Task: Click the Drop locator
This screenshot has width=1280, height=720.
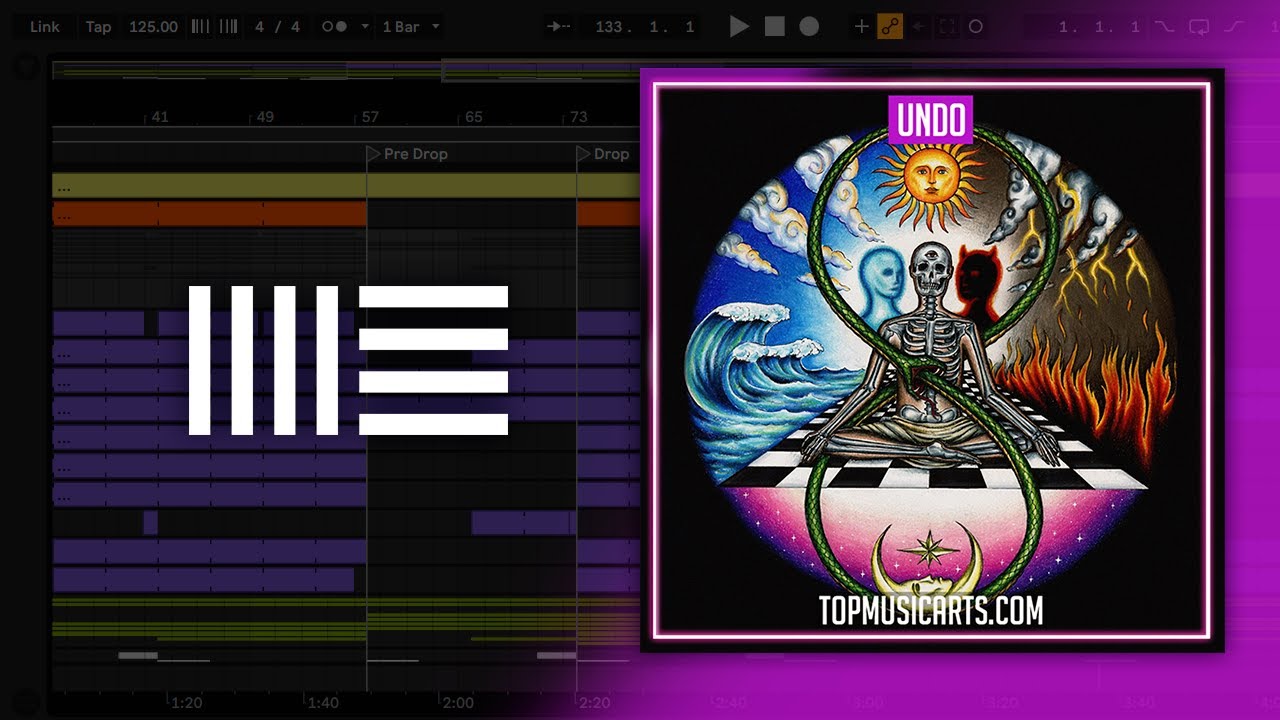Action: (603, 154)
